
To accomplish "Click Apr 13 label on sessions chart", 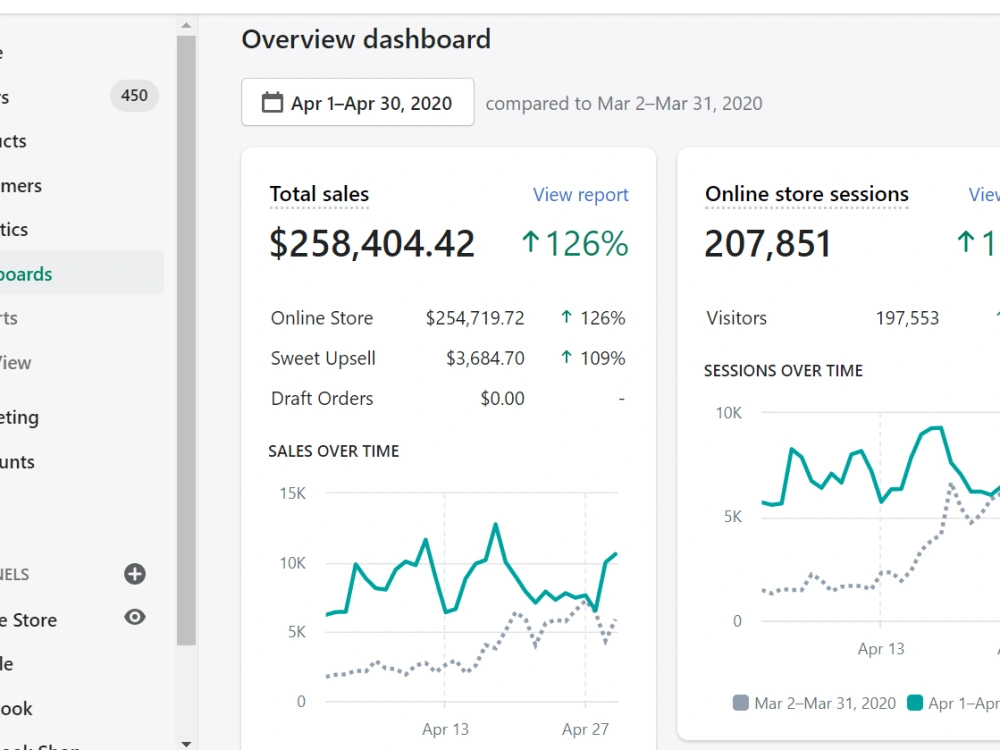I will click(881, 649).
